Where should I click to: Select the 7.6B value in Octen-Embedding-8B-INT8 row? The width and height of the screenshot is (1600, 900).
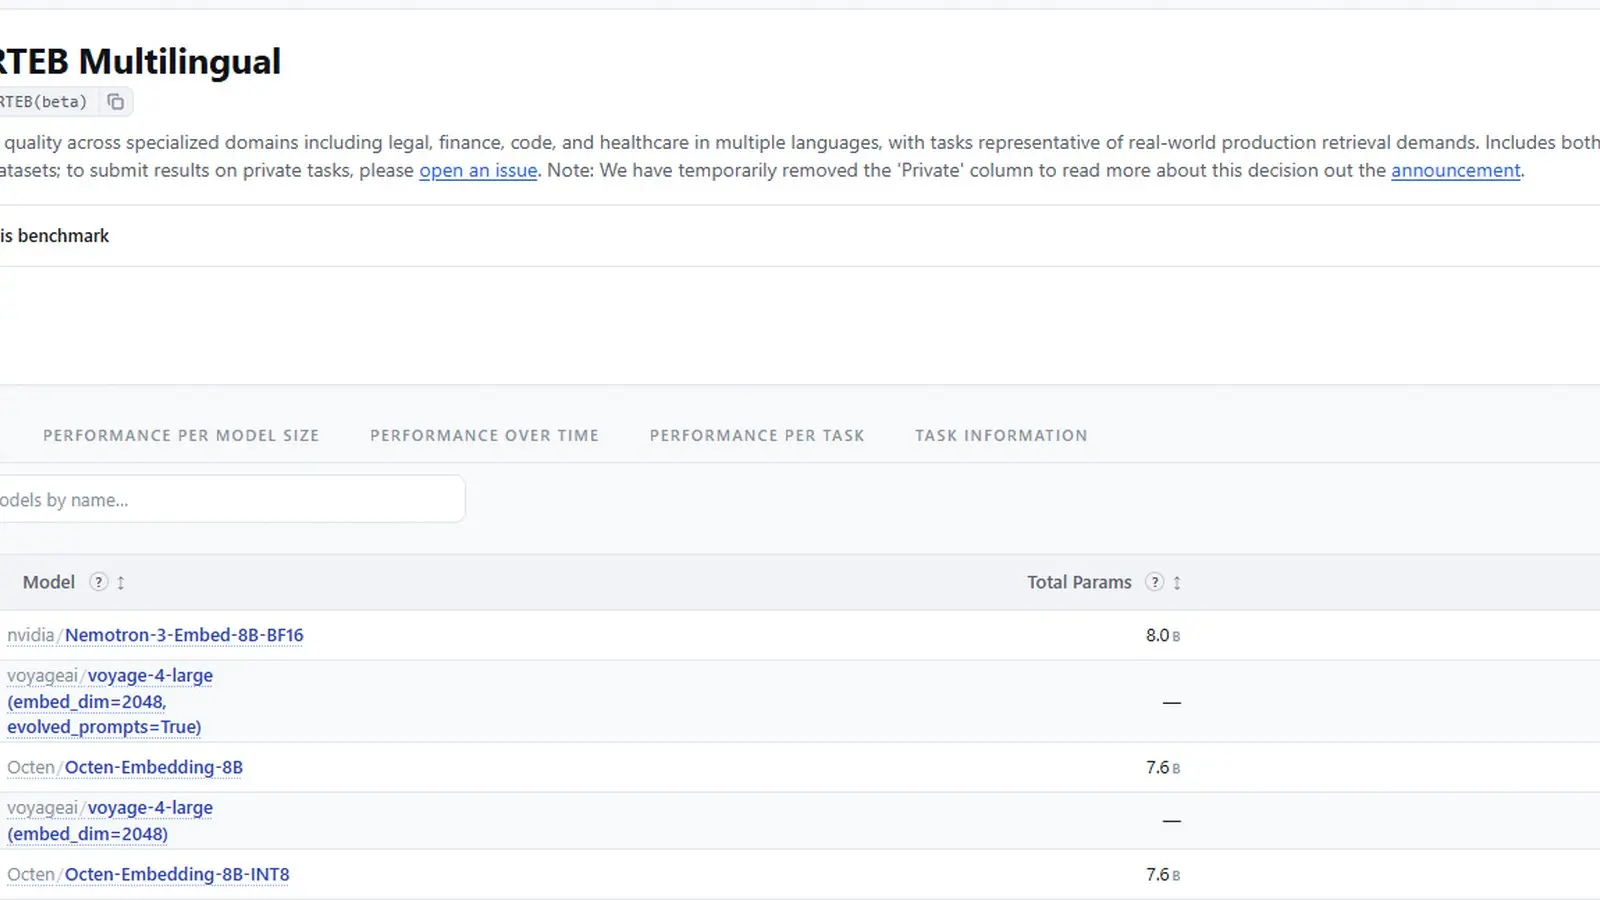point(1163,875)
